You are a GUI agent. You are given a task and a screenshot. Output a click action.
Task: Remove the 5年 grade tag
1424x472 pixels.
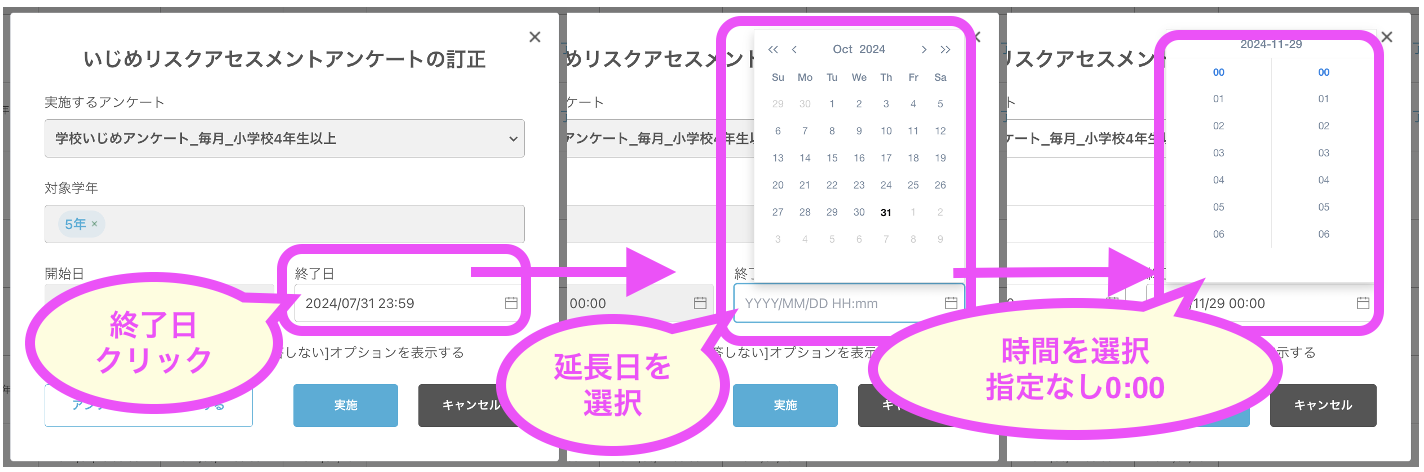coord(94,224)
